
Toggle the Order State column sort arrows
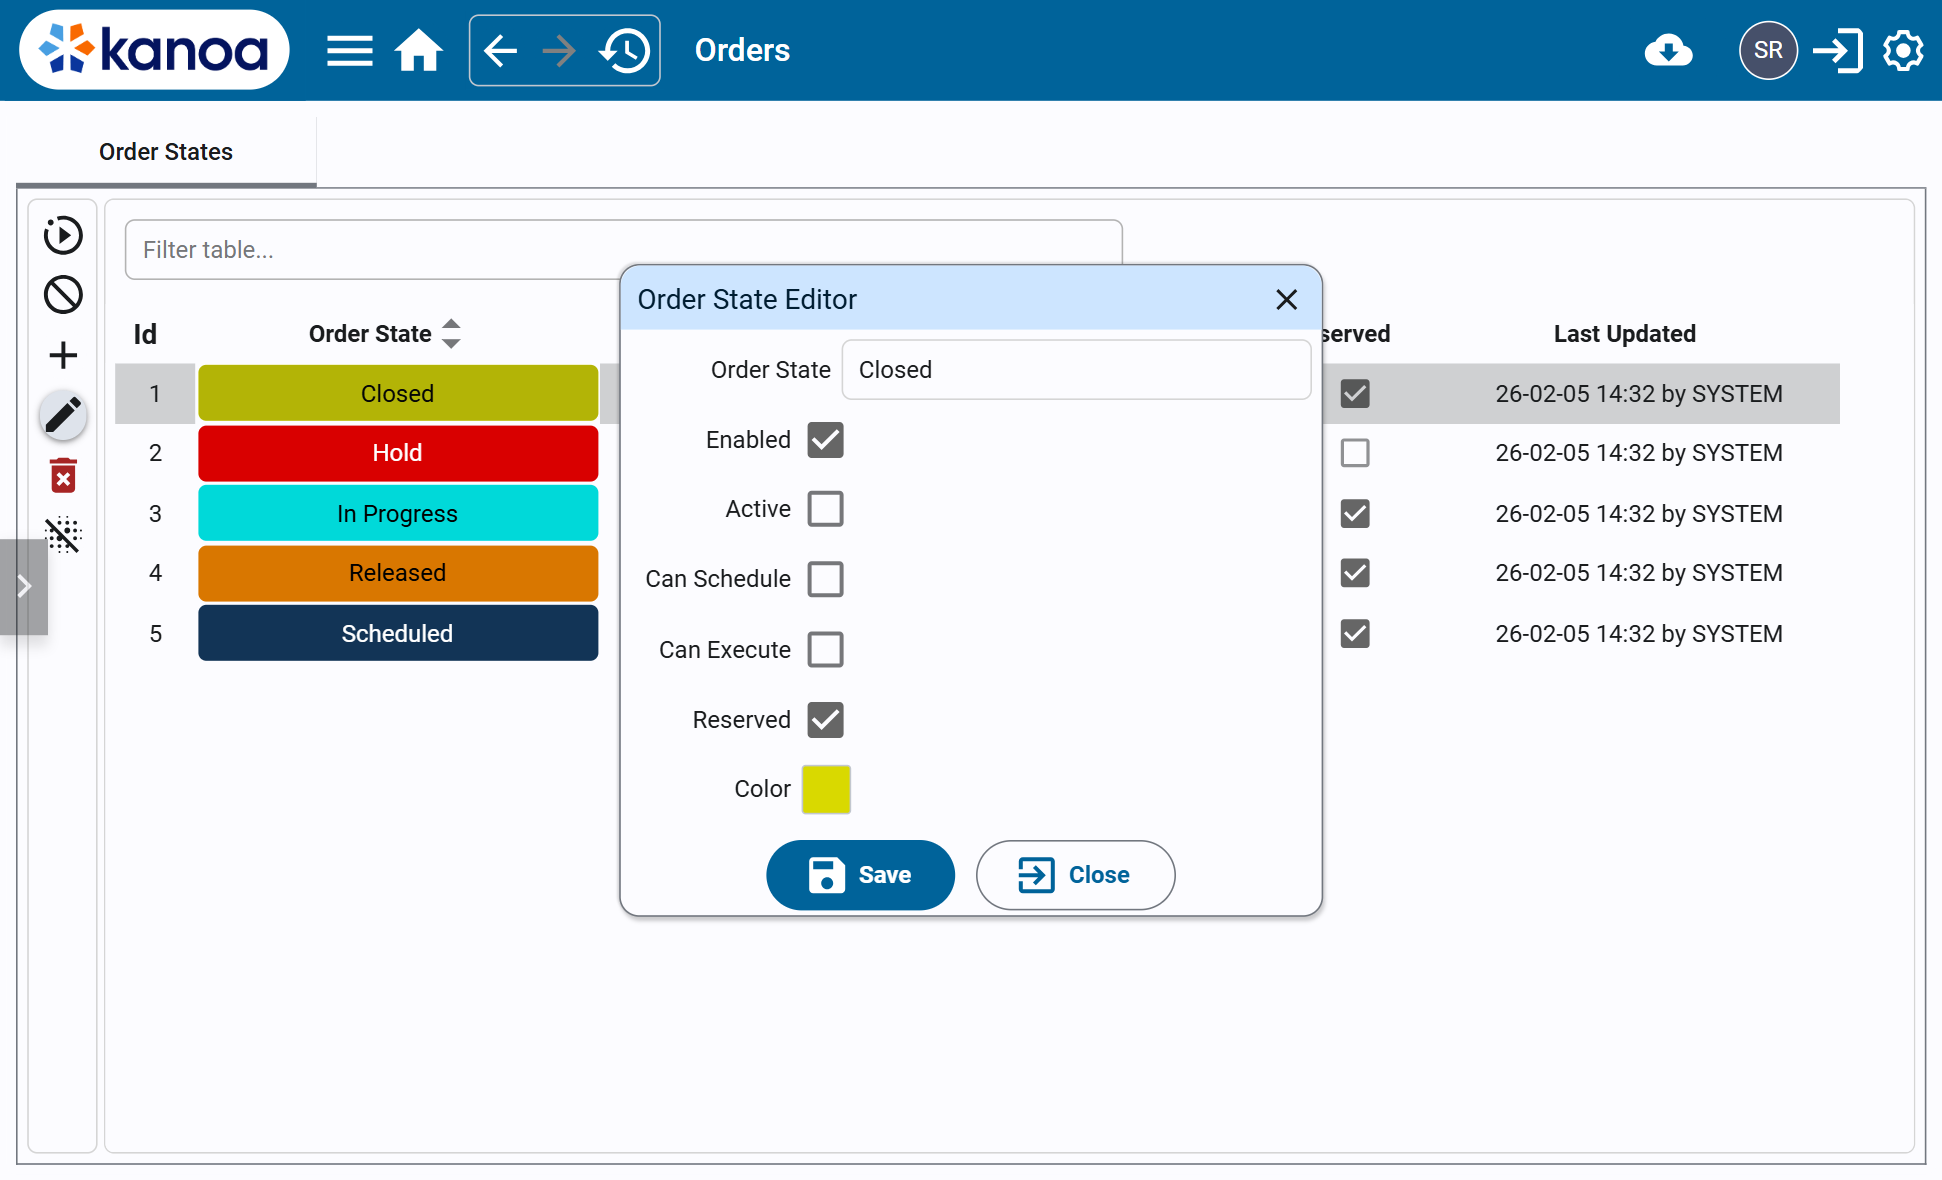(x=451, y=333)
